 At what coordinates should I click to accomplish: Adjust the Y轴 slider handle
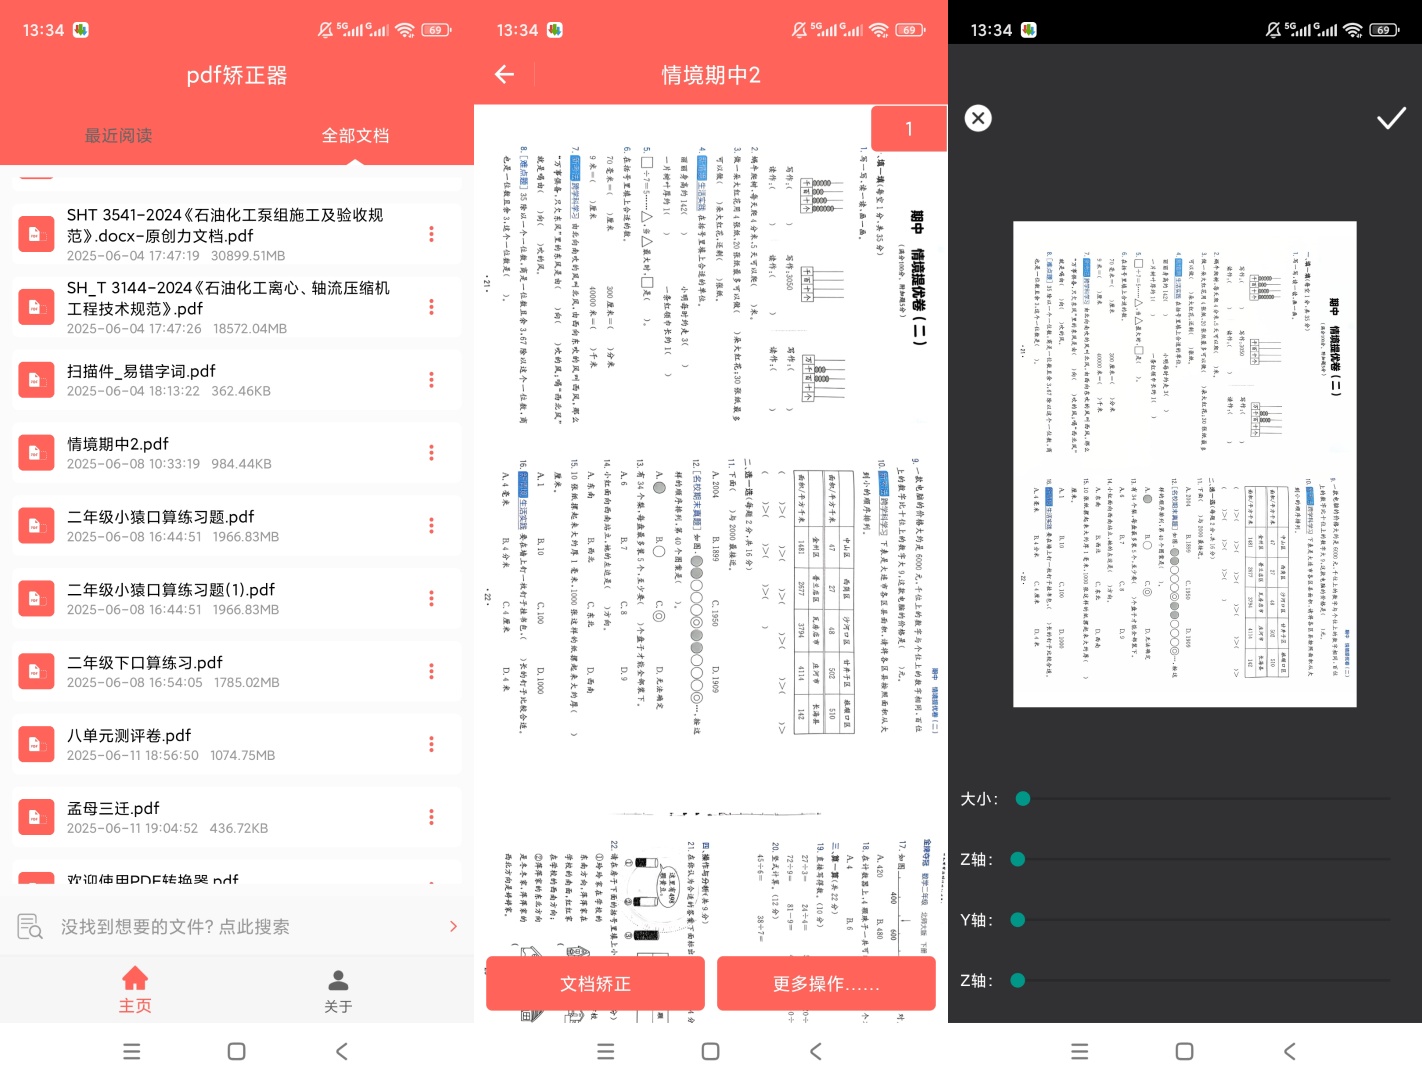[x=1018, y=920]
